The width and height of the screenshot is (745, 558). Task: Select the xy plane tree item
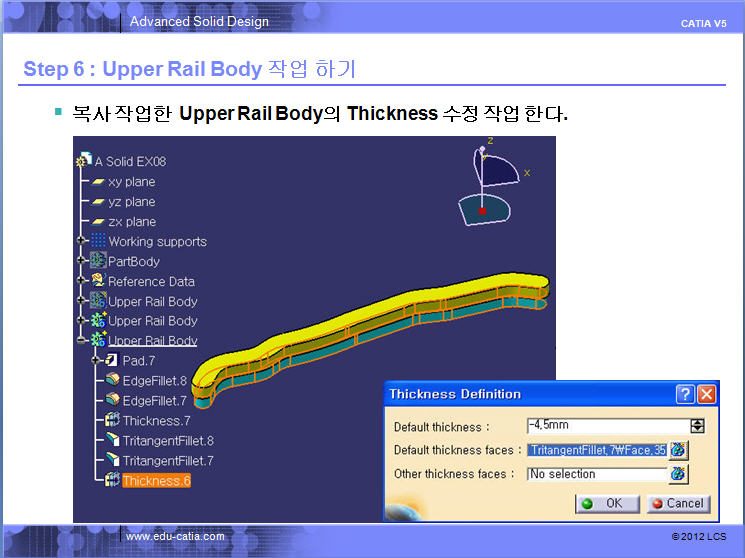click(x=131, y=182)
